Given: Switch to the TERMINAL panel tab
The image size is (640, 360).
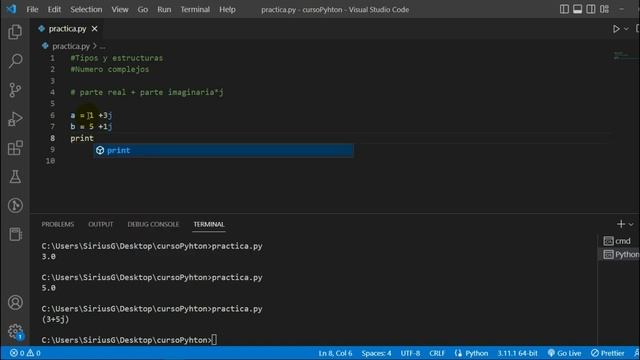Looking at the screenshot, I should [209, 224].
